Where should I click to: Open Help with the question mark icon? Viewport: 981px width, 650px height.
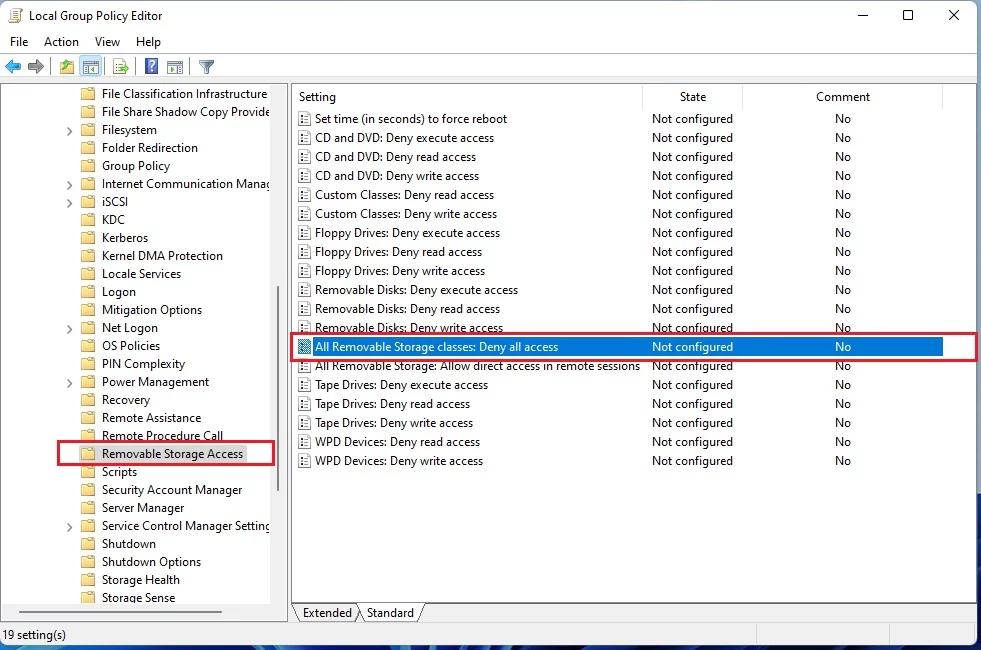151,66
